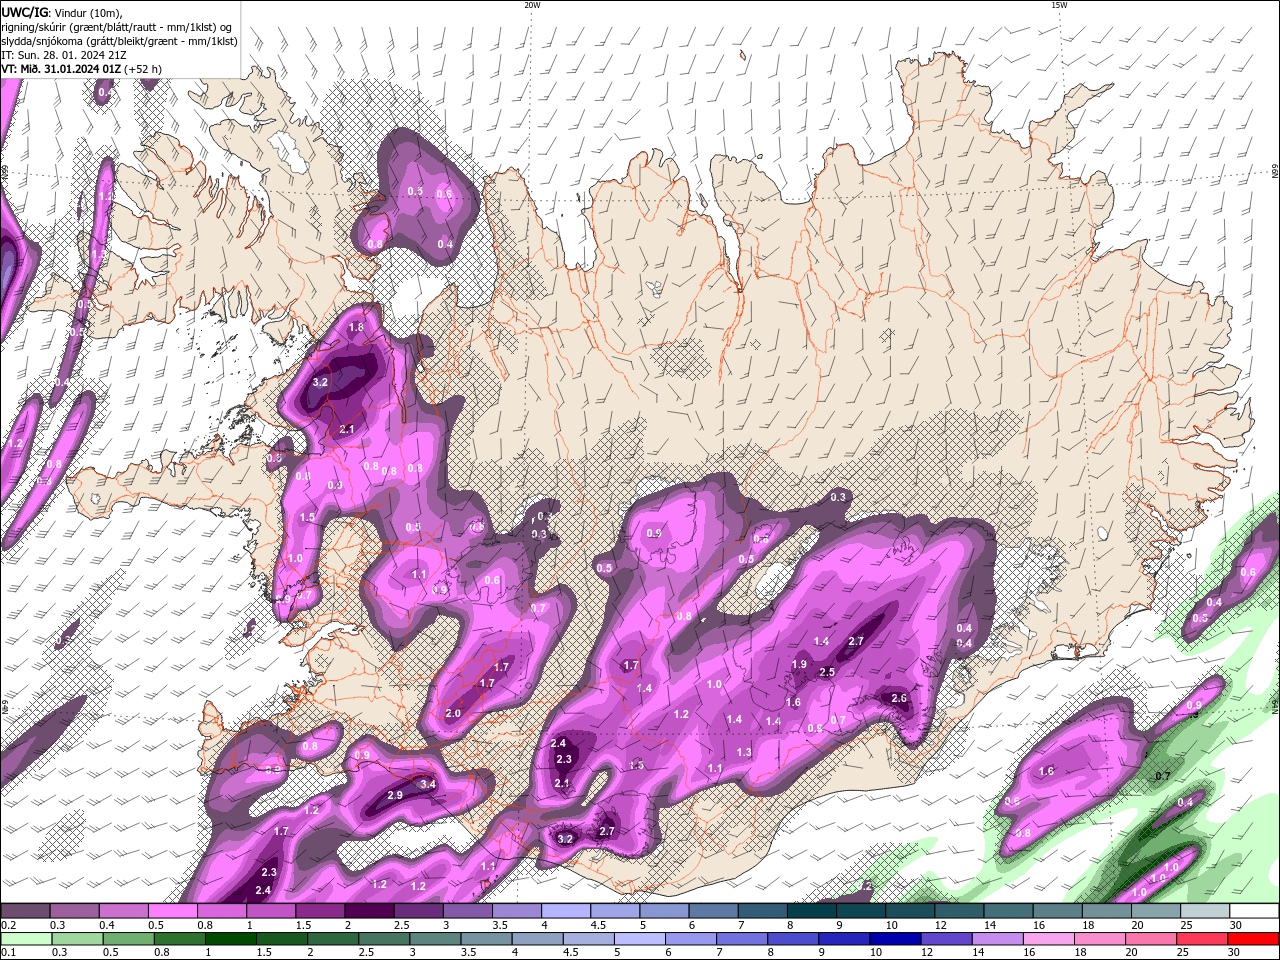1280x960 pixels.
Task: Click the 1.8 snowfall value on the map
Action: (x=356, y=327)
